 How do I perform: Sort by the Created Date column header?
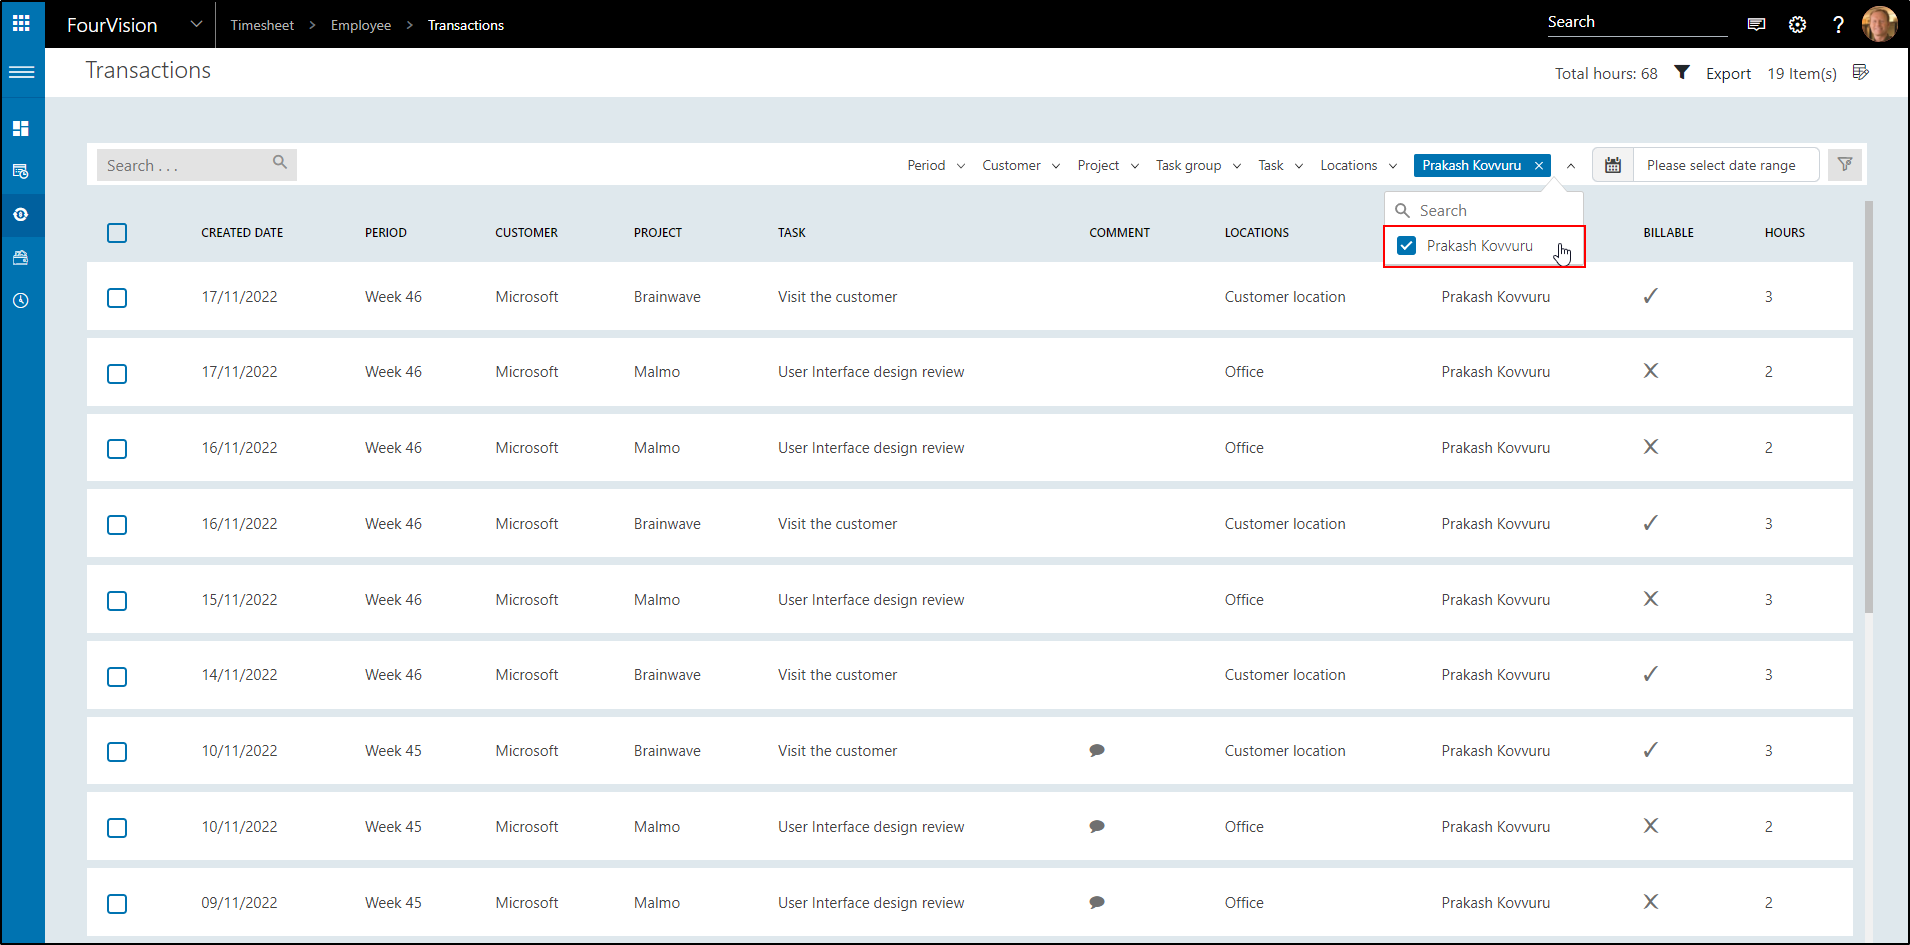242,233
